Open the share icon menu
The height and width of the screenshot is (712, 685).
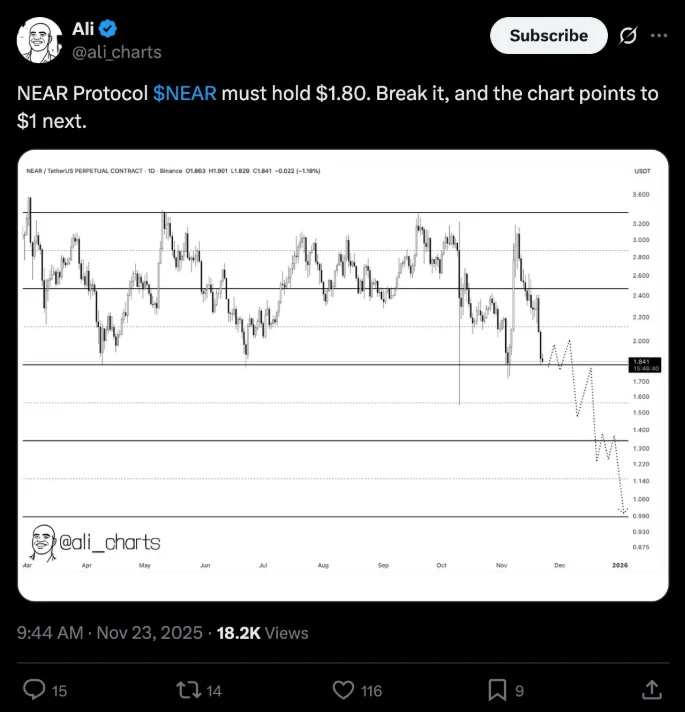651,689
